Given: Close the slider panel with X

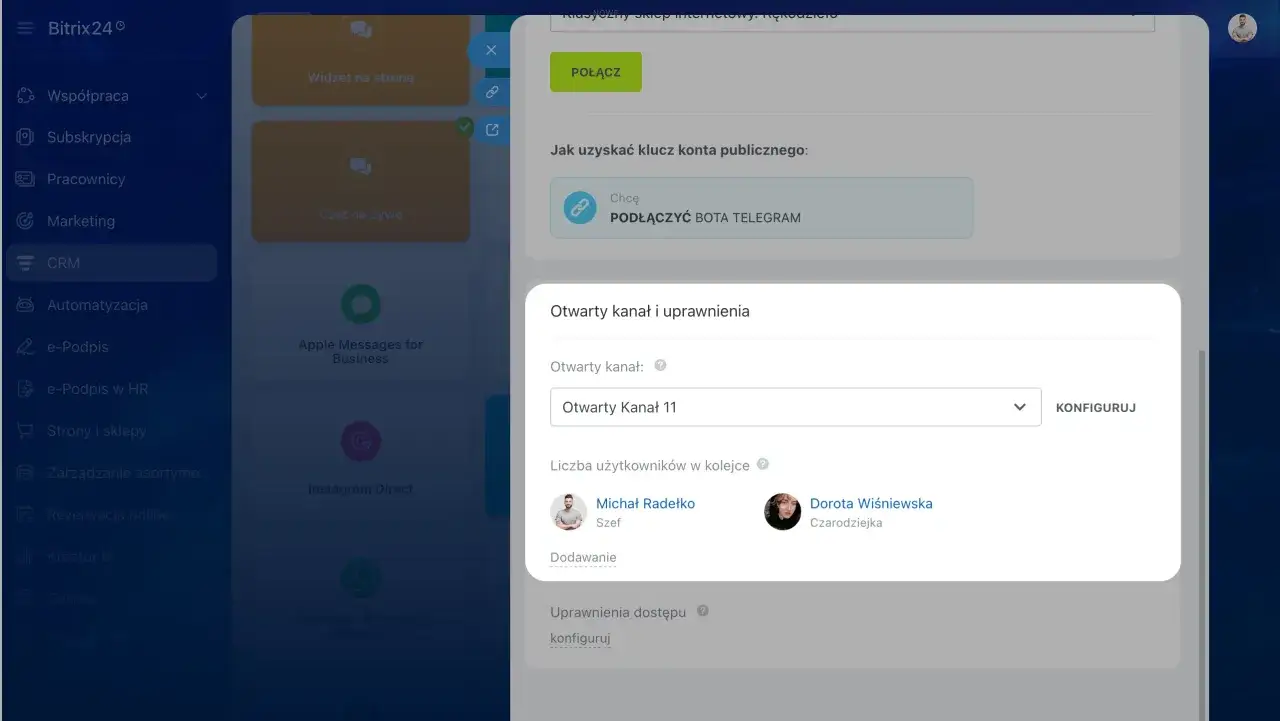Looking at the screenshot, I should [490, 50].
